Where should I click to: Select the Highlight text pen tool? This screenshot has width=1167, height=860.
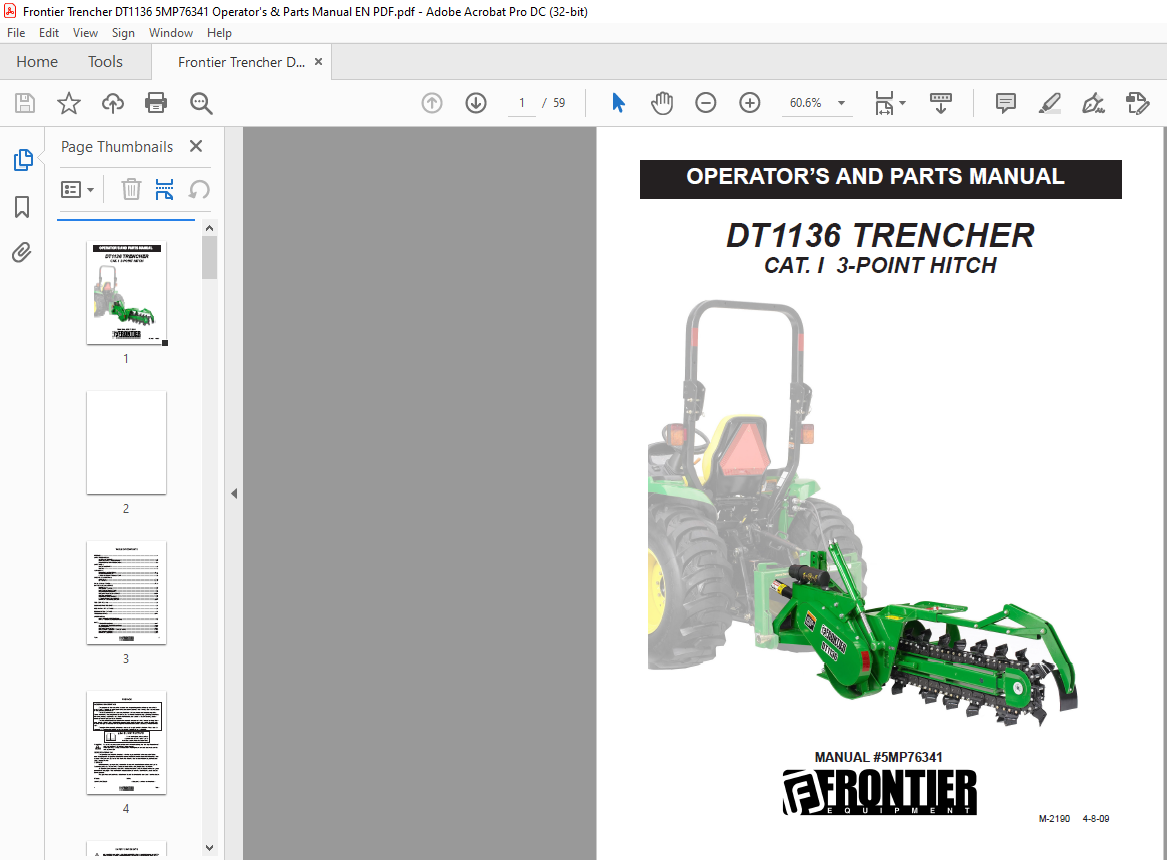click(x=1049, y=103)
